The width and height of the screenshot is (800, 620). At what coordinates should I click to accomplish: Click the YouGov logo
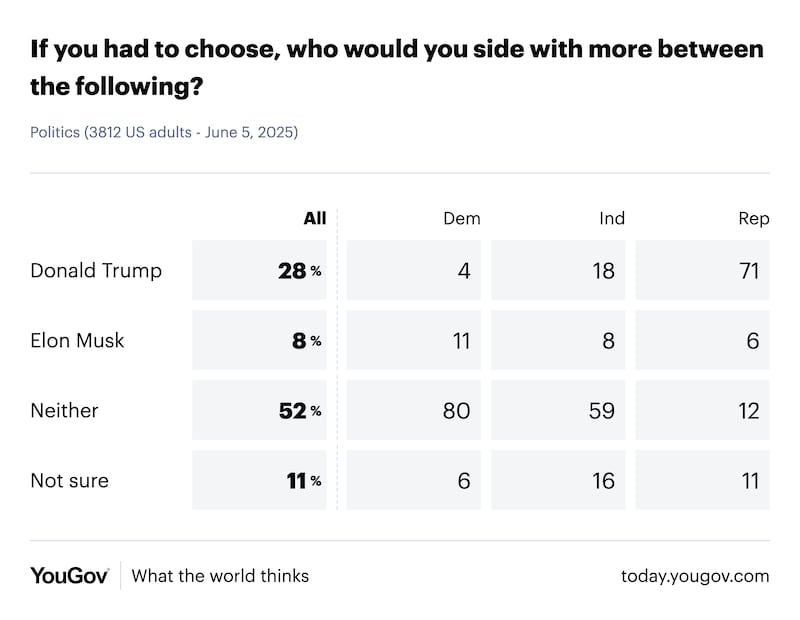coord(69,575)
